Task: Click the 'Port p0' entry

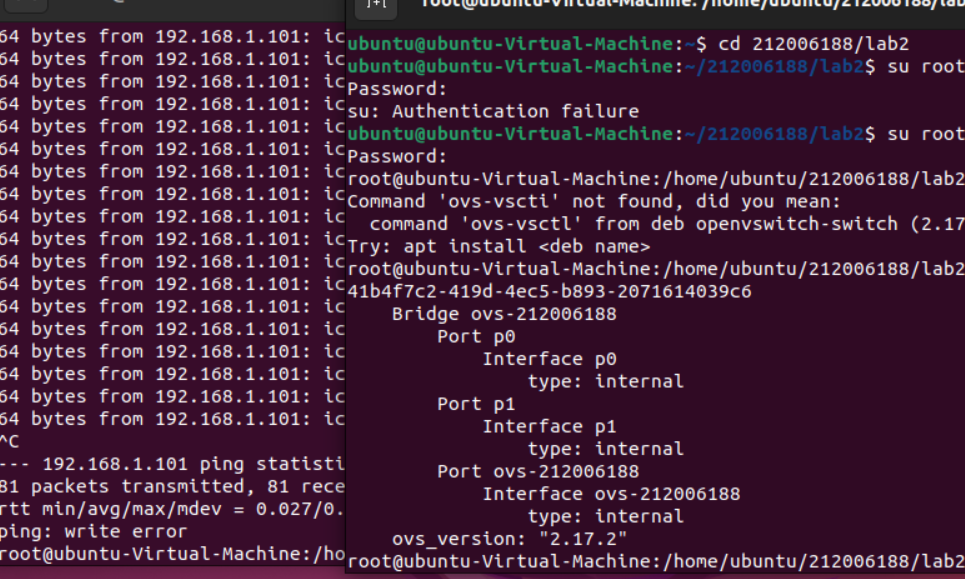Action: (x=476, y=336)
